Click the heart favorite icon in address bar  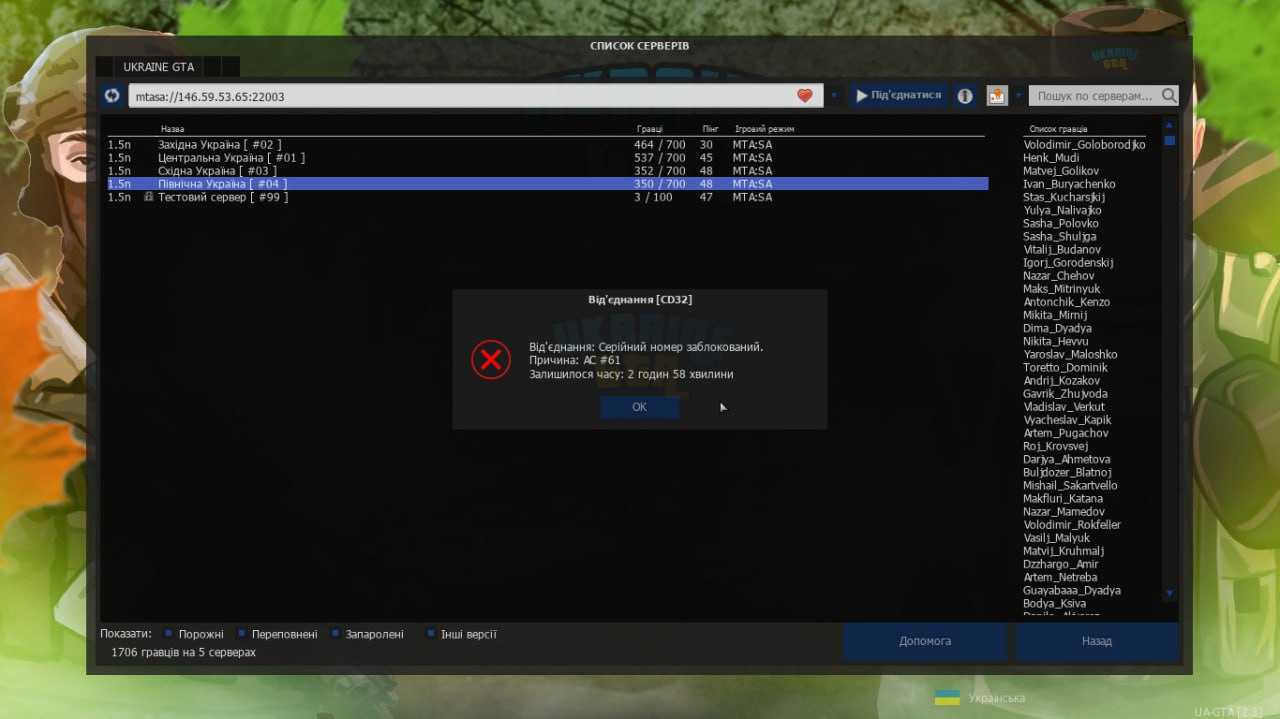click(805, 96)
